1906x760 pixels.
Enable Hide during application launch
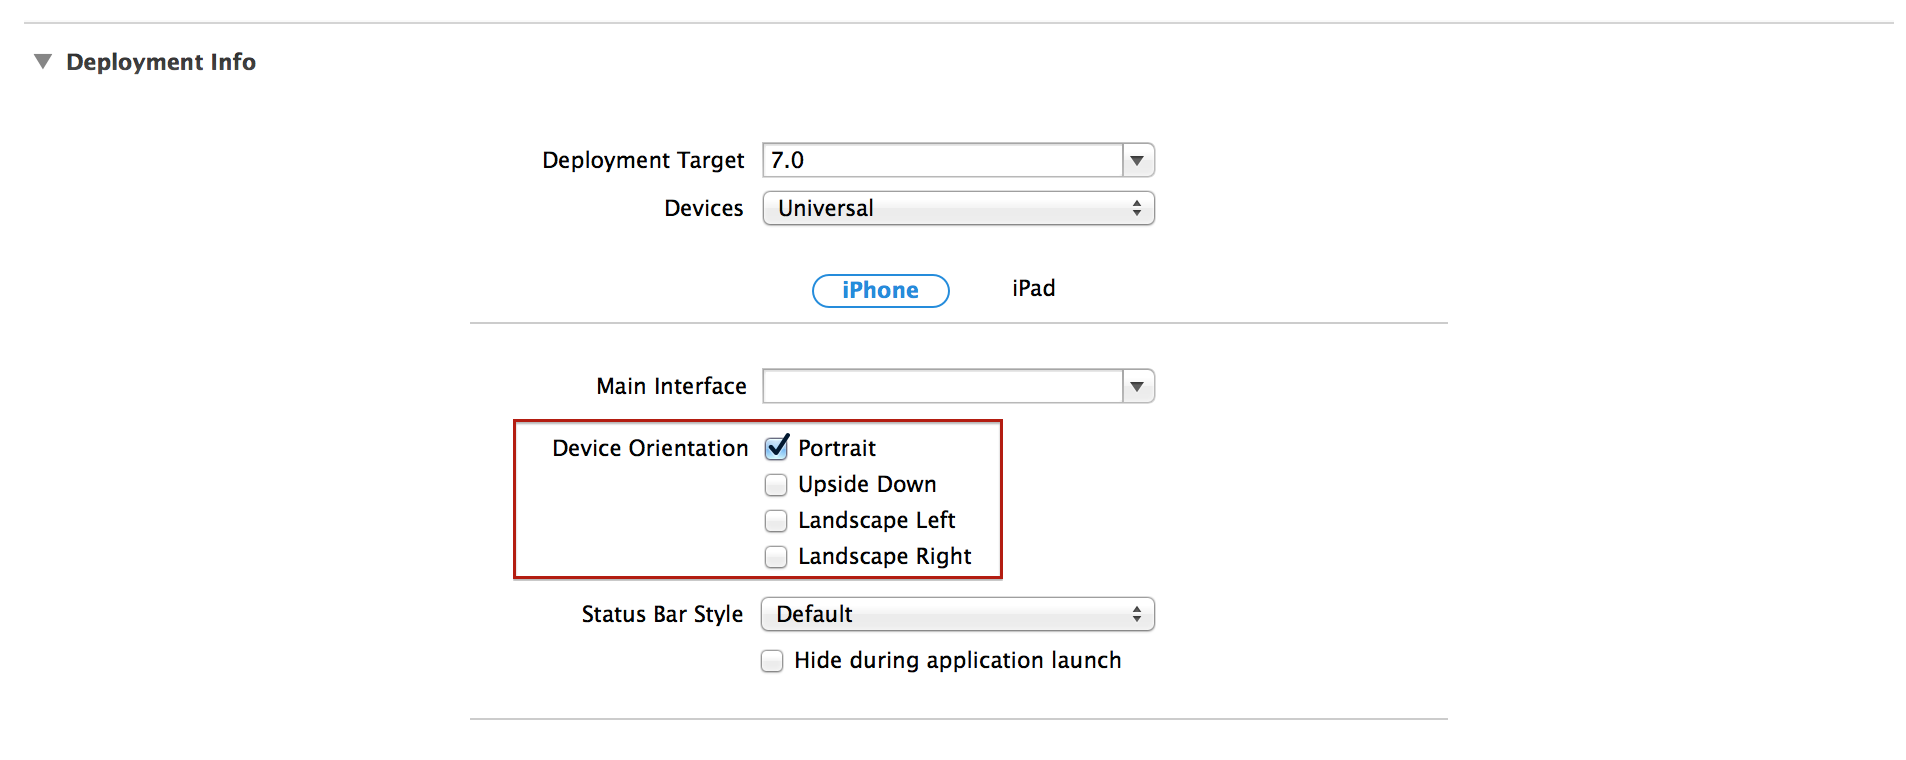pos(772,661)
